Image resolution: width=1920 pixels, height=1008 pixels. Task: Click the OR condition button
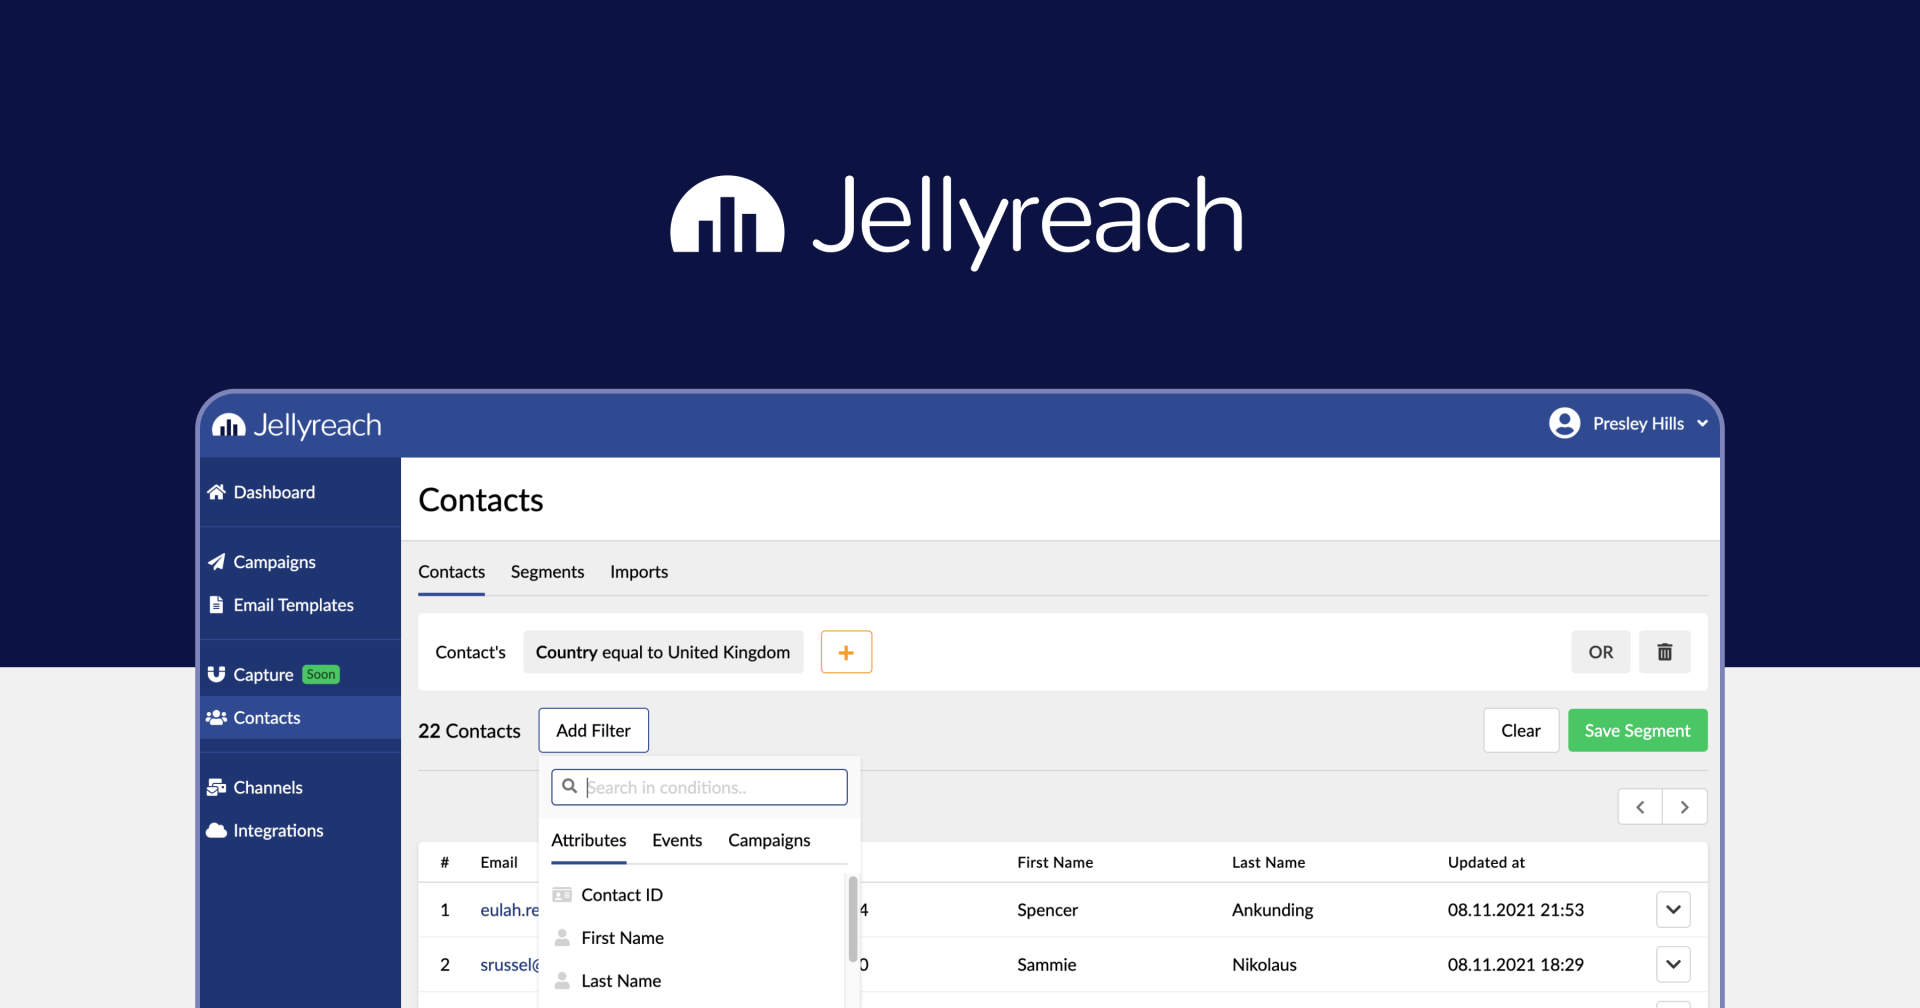[x=1600, y=652]
